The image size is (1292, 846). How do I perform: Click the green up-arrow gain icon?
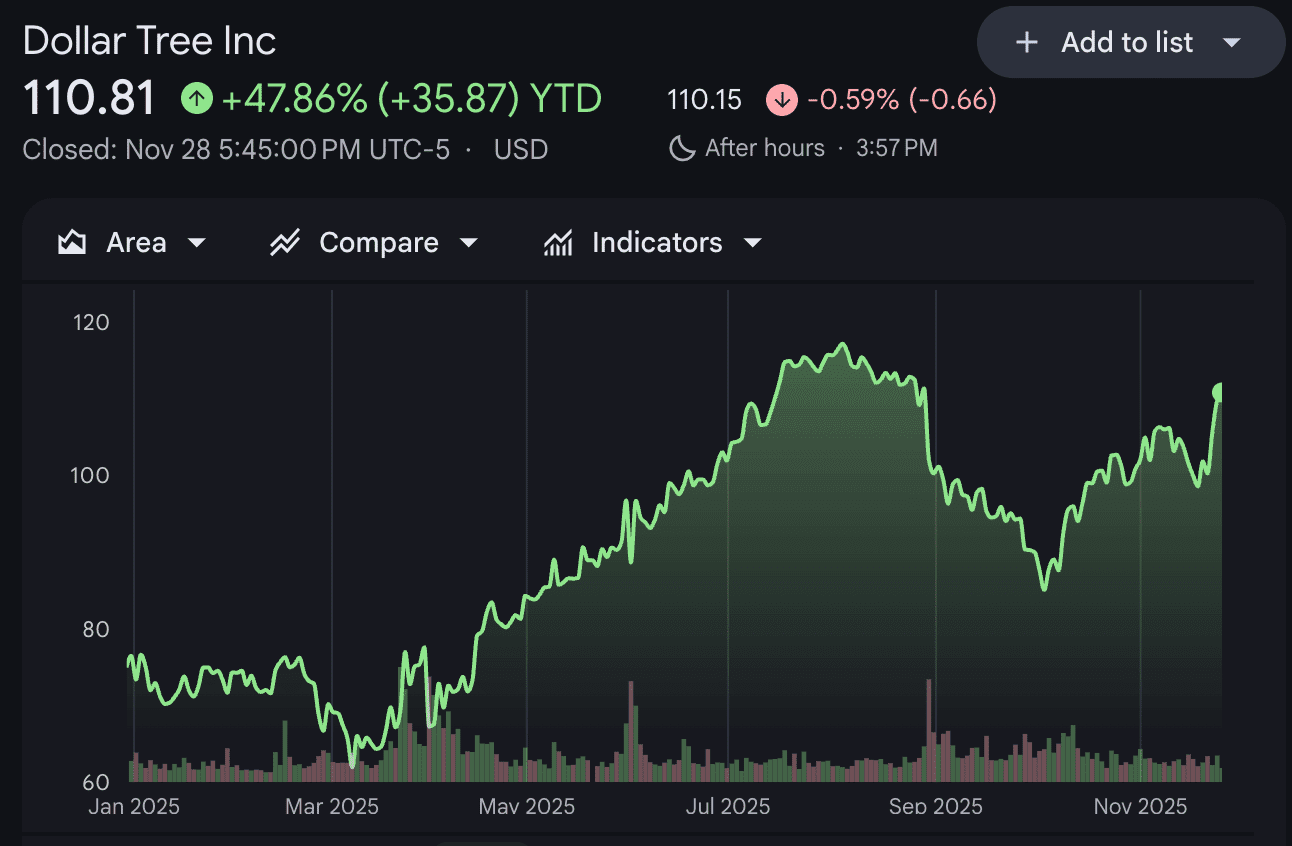coord(197,99)
